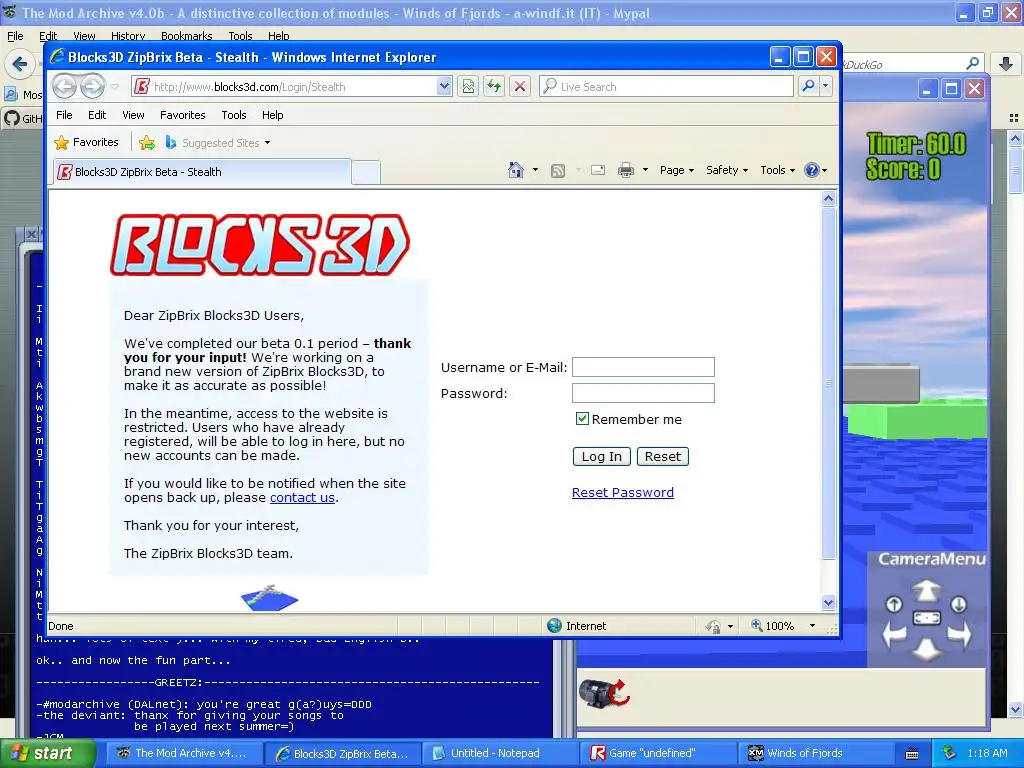Viewport: 1024px width, 768px height.
Task: Click CameraMenu circled down-arrow icon
Action: pyautogui.click(x=958, y=604)
